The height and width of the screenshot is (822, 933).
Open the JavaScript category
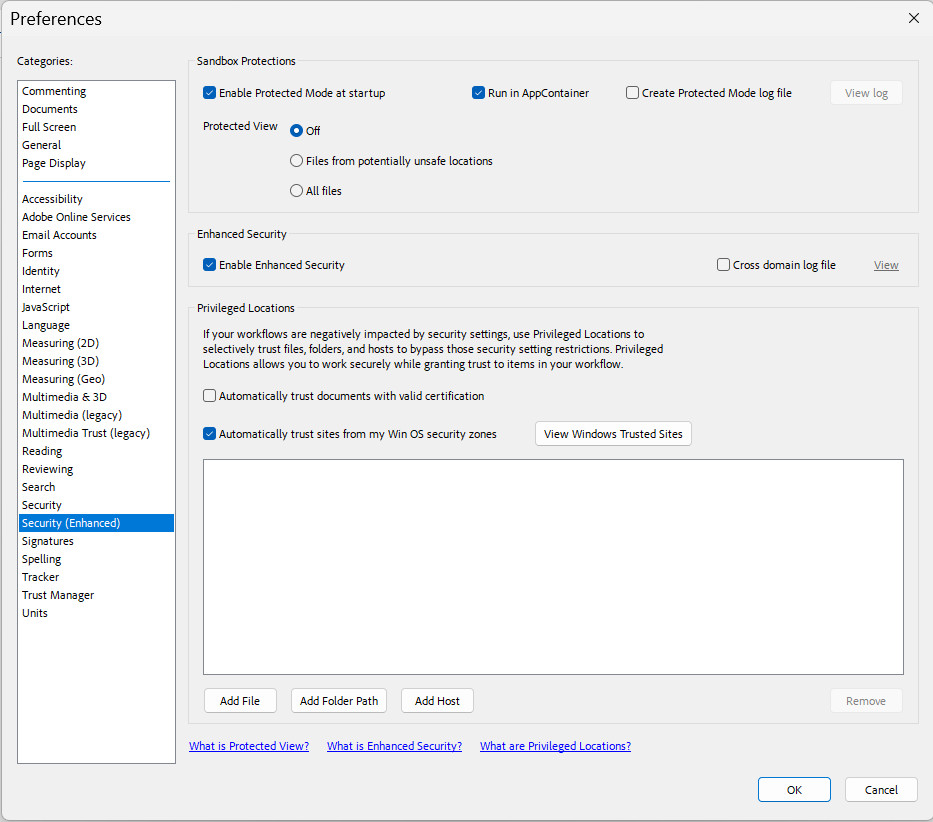pyautogui.click(x=46, y=307)
